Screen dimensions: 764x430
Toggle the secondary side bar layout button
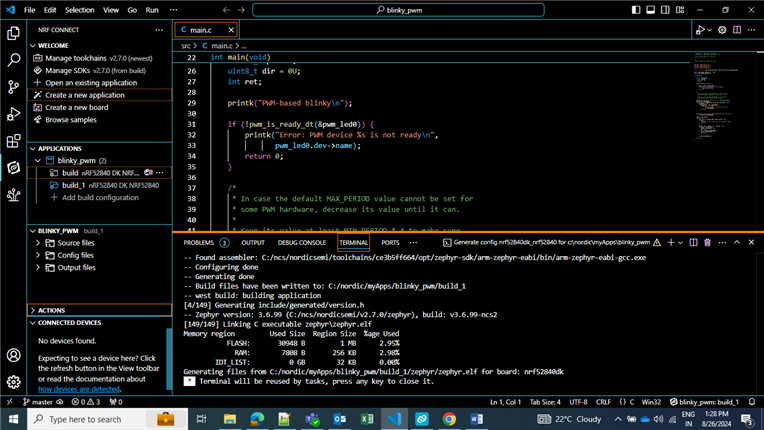665,10
